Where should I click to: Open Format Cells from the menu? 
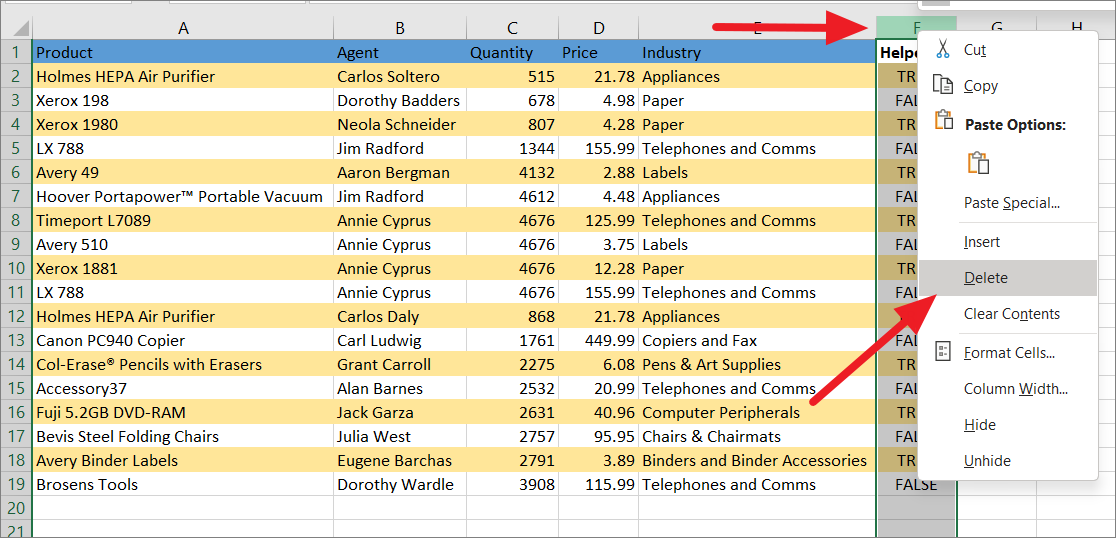[x=1009, y=352]
